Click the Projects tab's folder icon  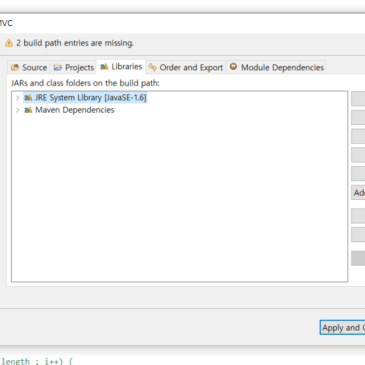pos(58,67)
